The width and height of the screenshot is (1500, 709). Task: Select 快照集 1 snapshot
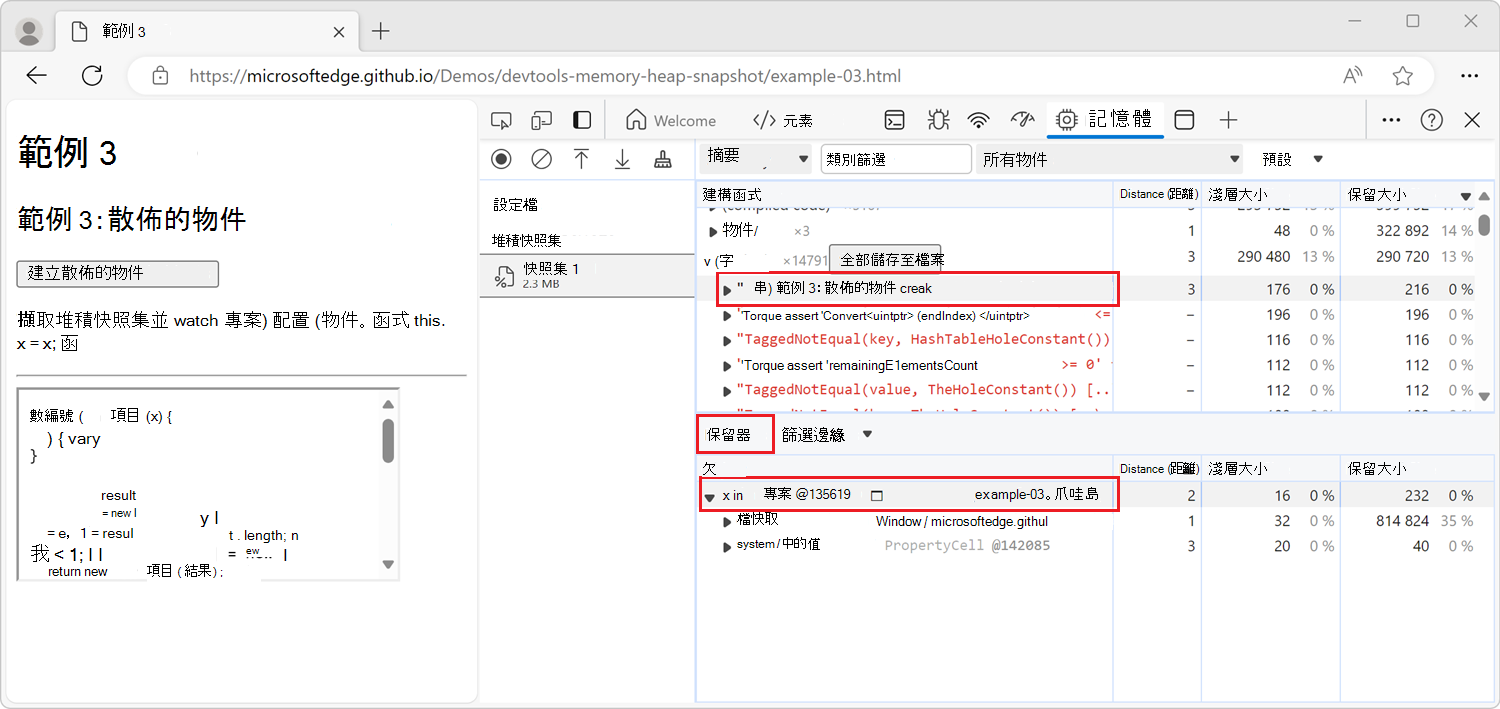point(587,276)
